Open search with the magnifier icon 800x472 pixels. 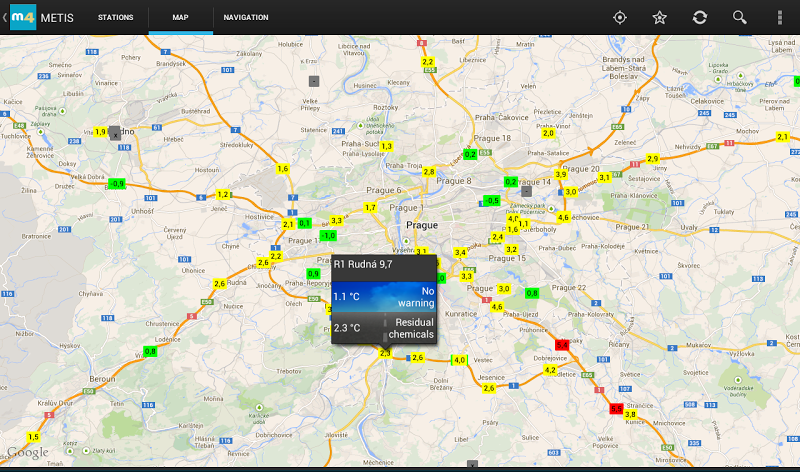pos(740,18)
